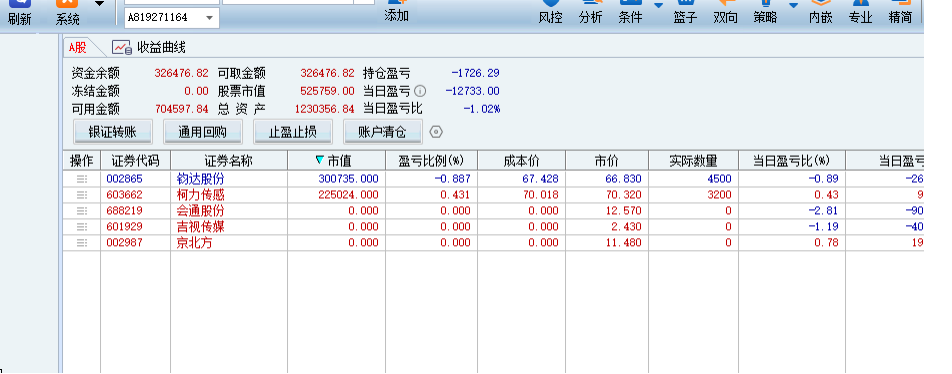Click the stock name 吉视传媒
Viewport: 952px width, 374px height.
point(200,226)
